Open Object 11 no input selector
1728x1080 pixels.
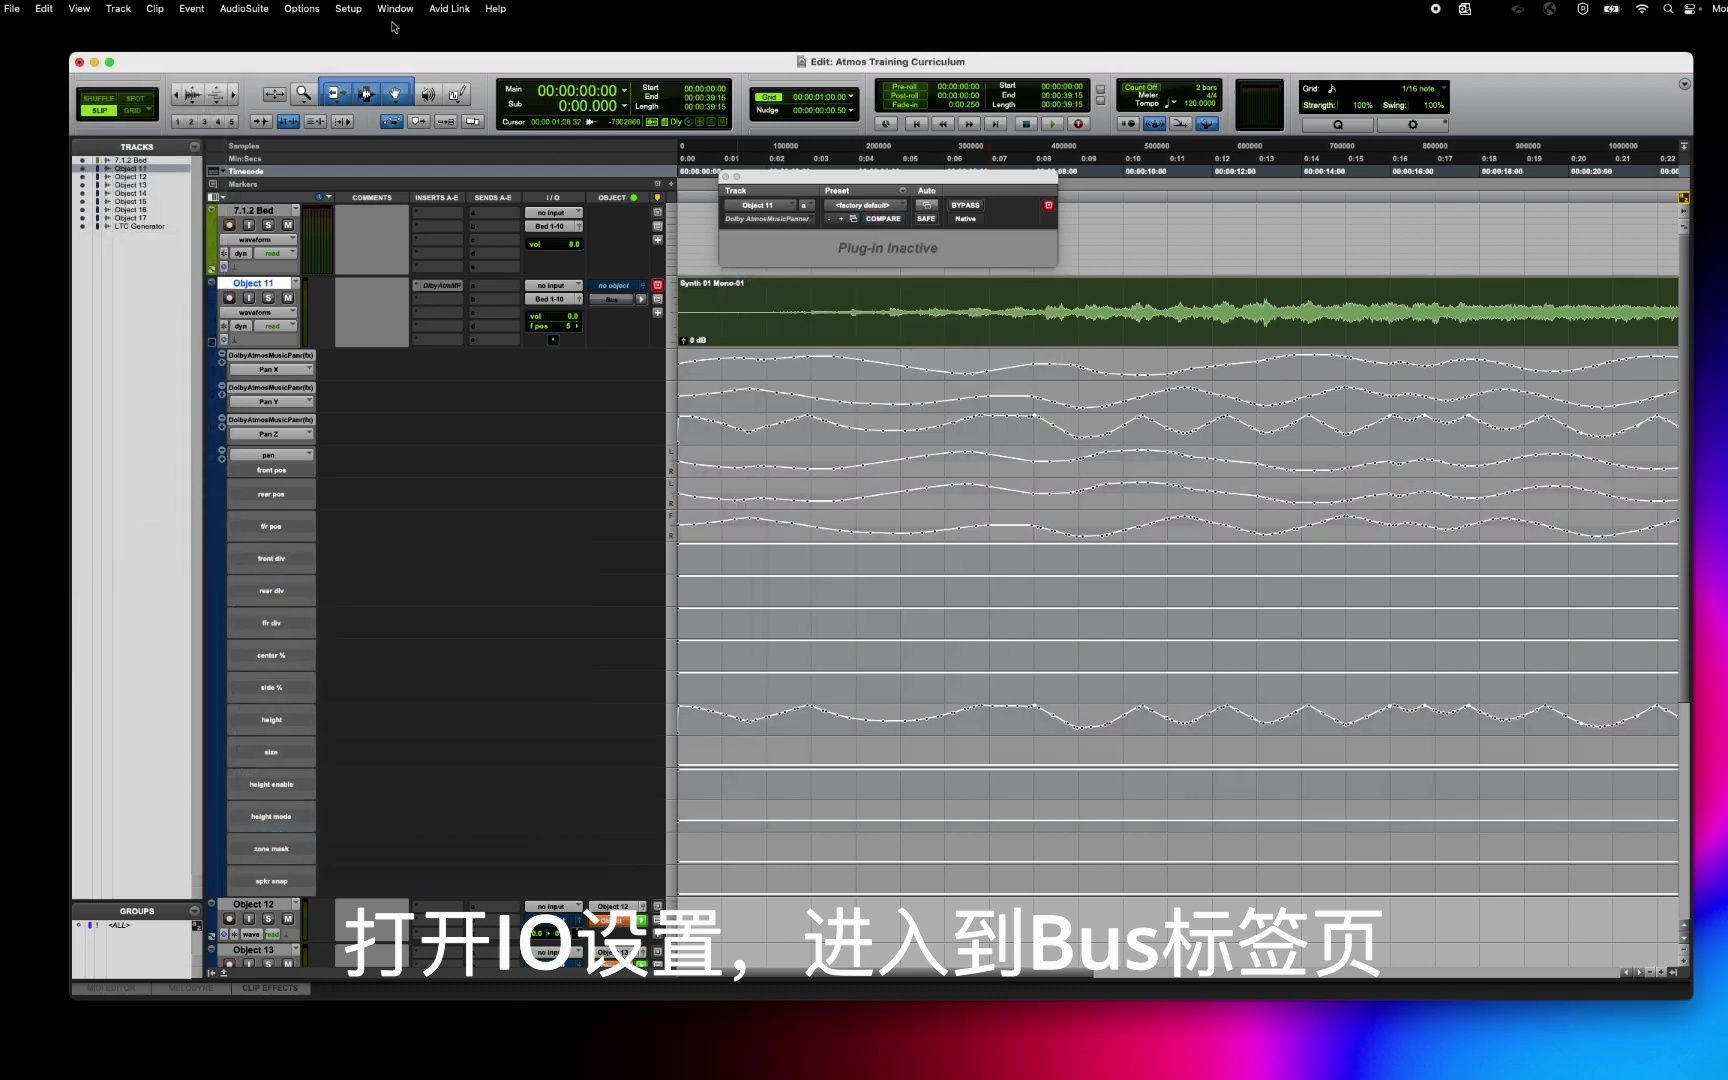[553, 286]
